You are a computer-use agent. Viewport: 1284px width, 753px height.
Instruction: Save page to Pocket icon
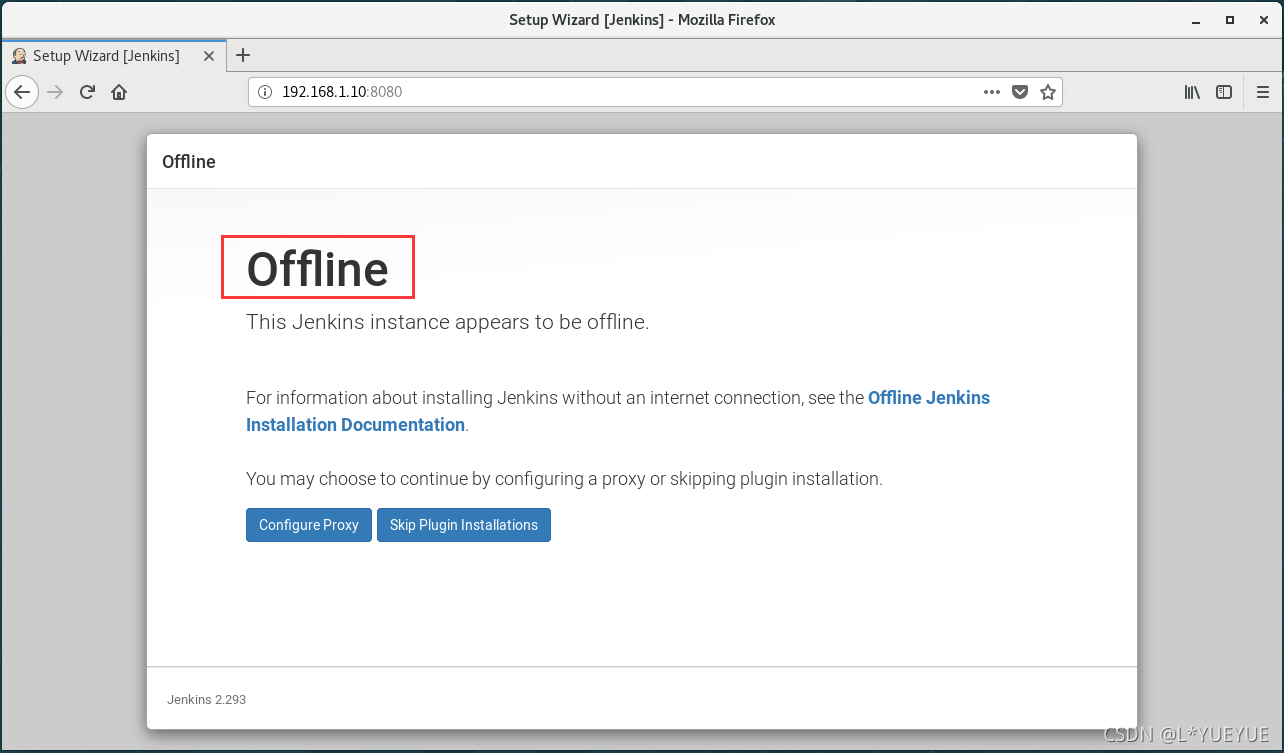[1020, 92]
